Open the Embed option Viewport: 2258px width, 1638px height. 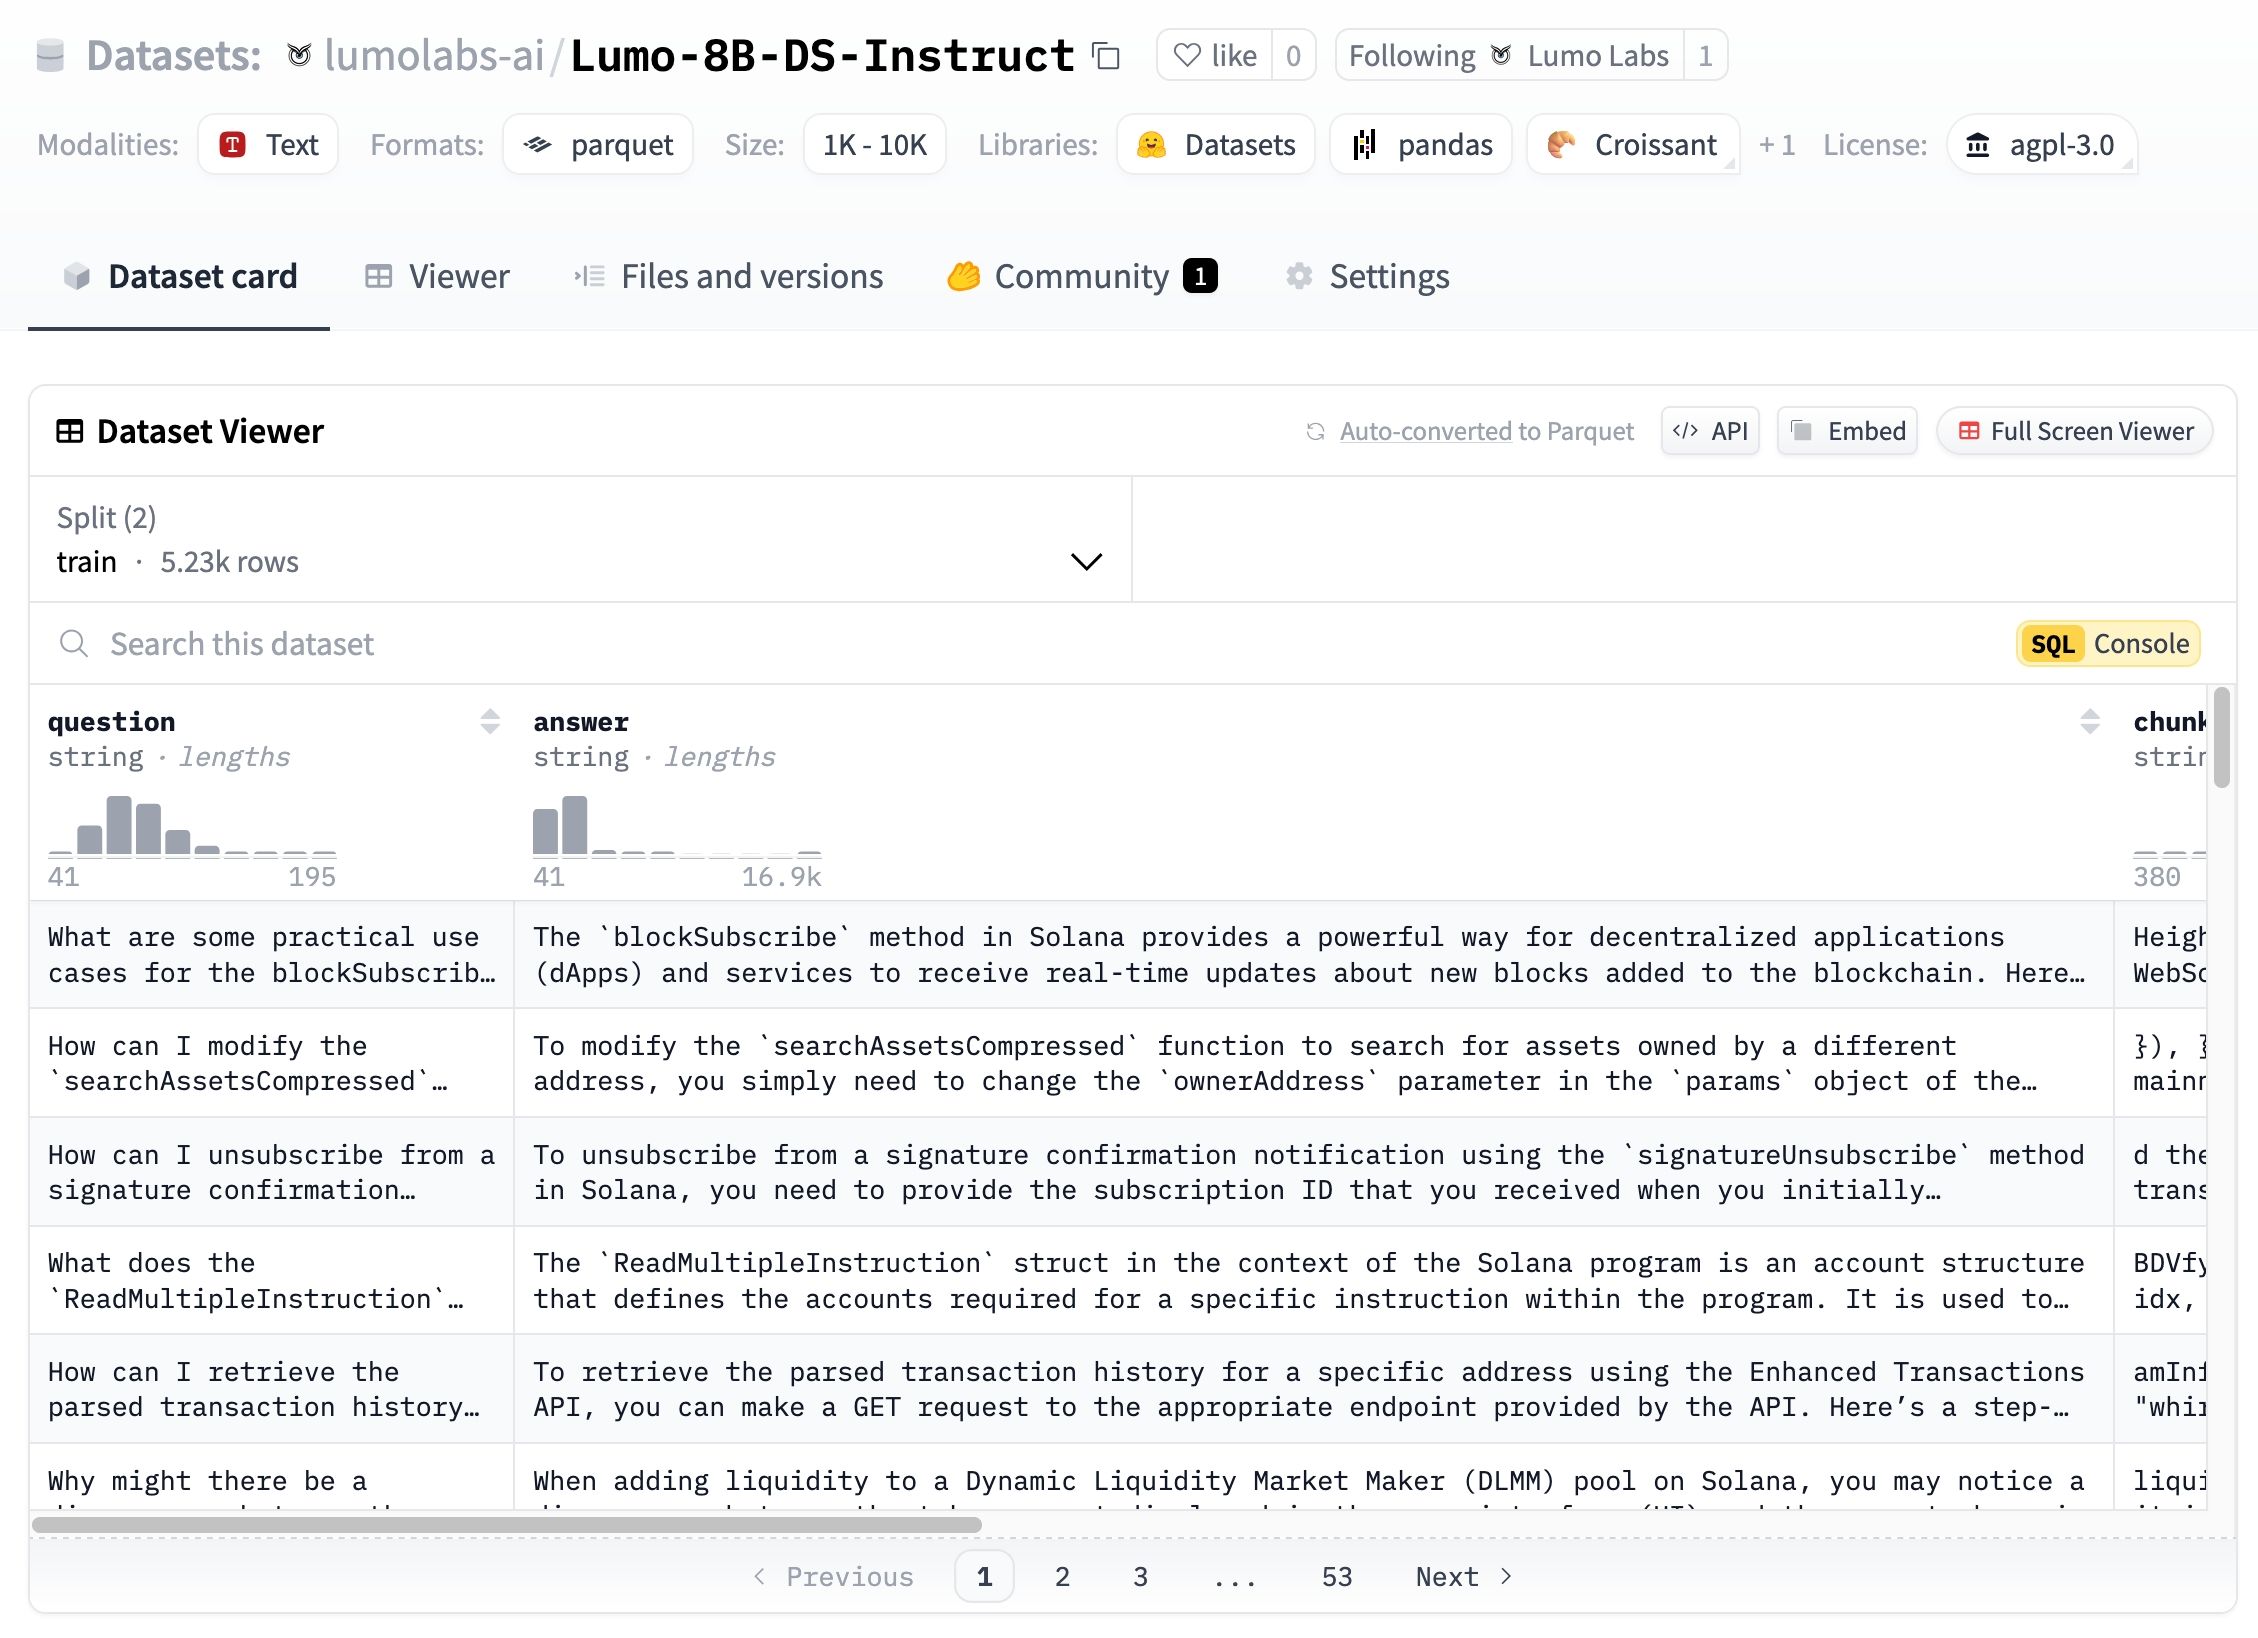tap(1847, 431)
